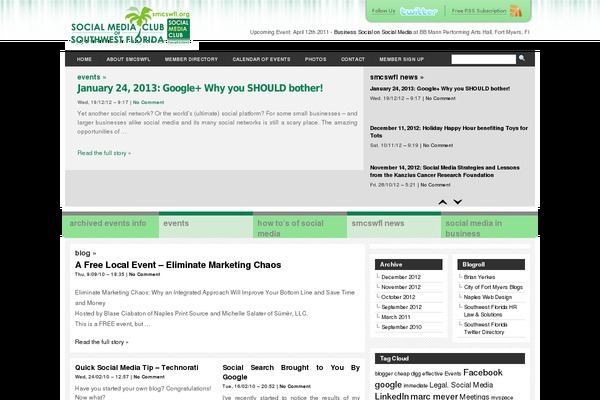Open Business Social on Social Media event link
Viewport: 600px width, 400px height.
point(373,32)
